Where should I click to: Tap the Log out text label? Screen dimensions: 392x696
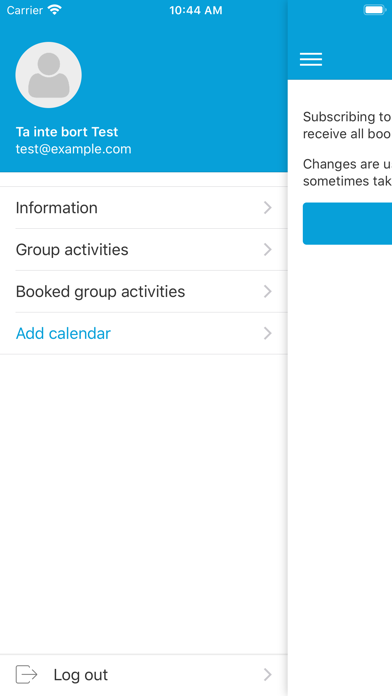coord(81,675)
